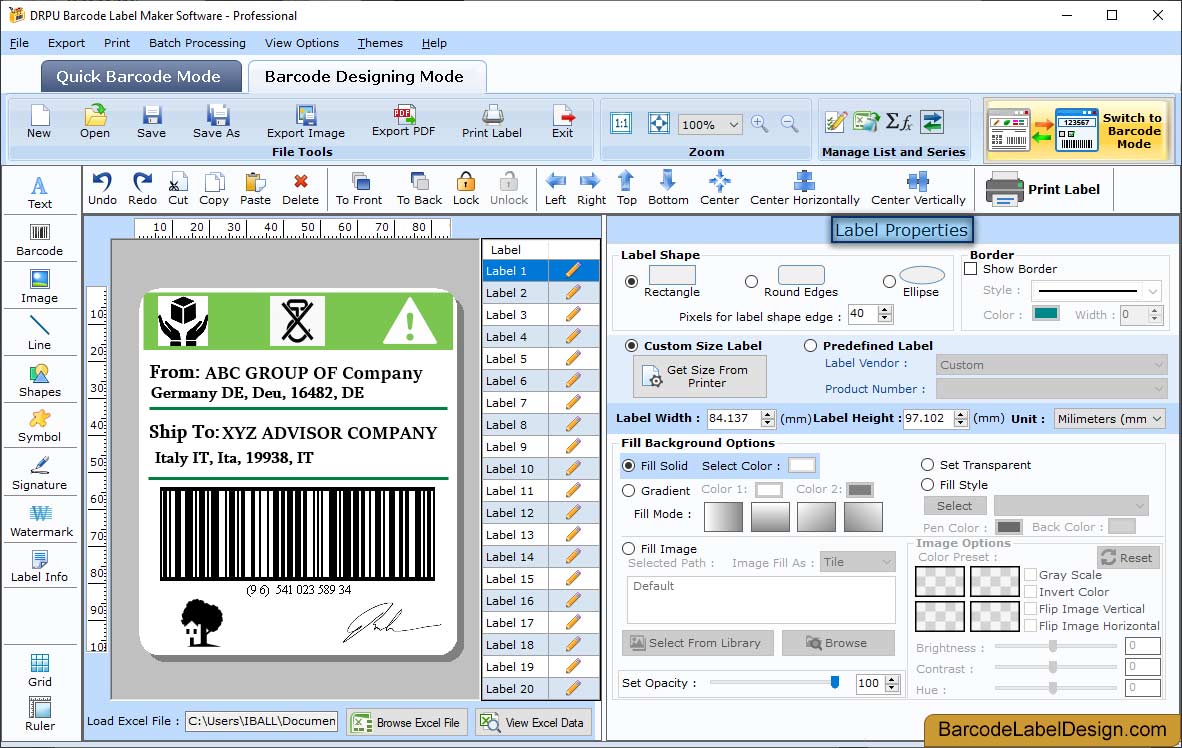
Task: Open Label Info from sidebar
Action: 39,566
